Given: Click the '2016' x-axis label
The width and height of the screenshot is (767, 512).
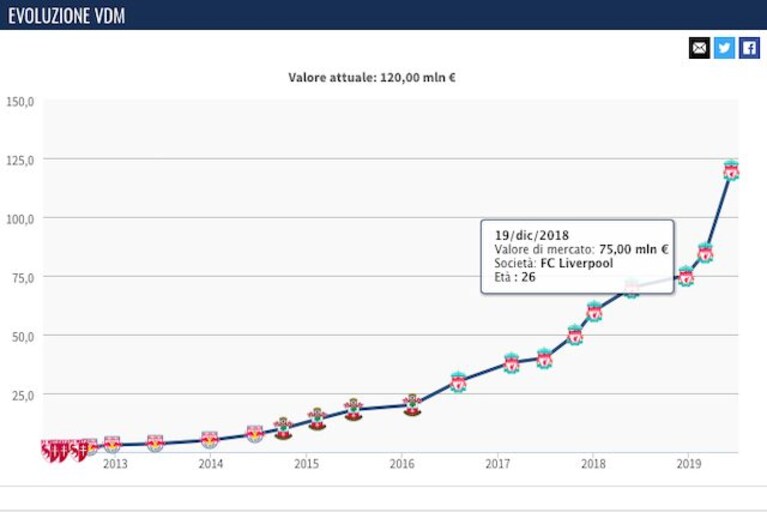Looking at the screenshot, I should [x=402, y=464].
